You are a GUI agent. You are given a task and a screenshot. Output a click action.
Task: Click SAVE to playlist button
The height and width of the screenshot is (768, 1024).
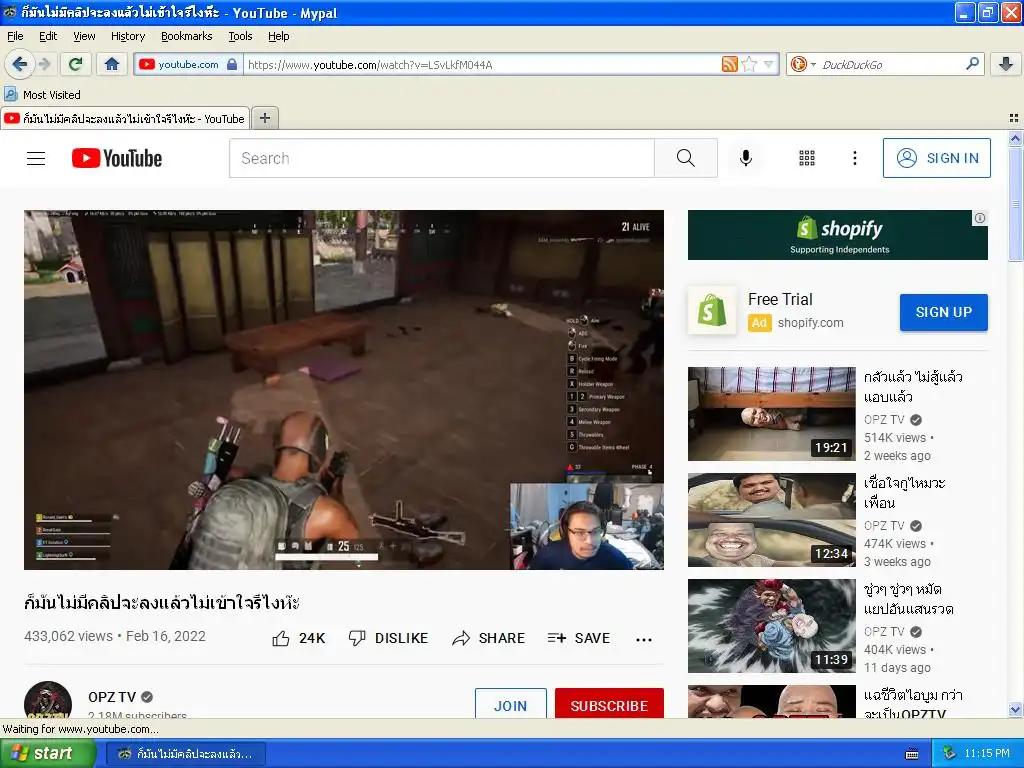[x=579, y=638]
